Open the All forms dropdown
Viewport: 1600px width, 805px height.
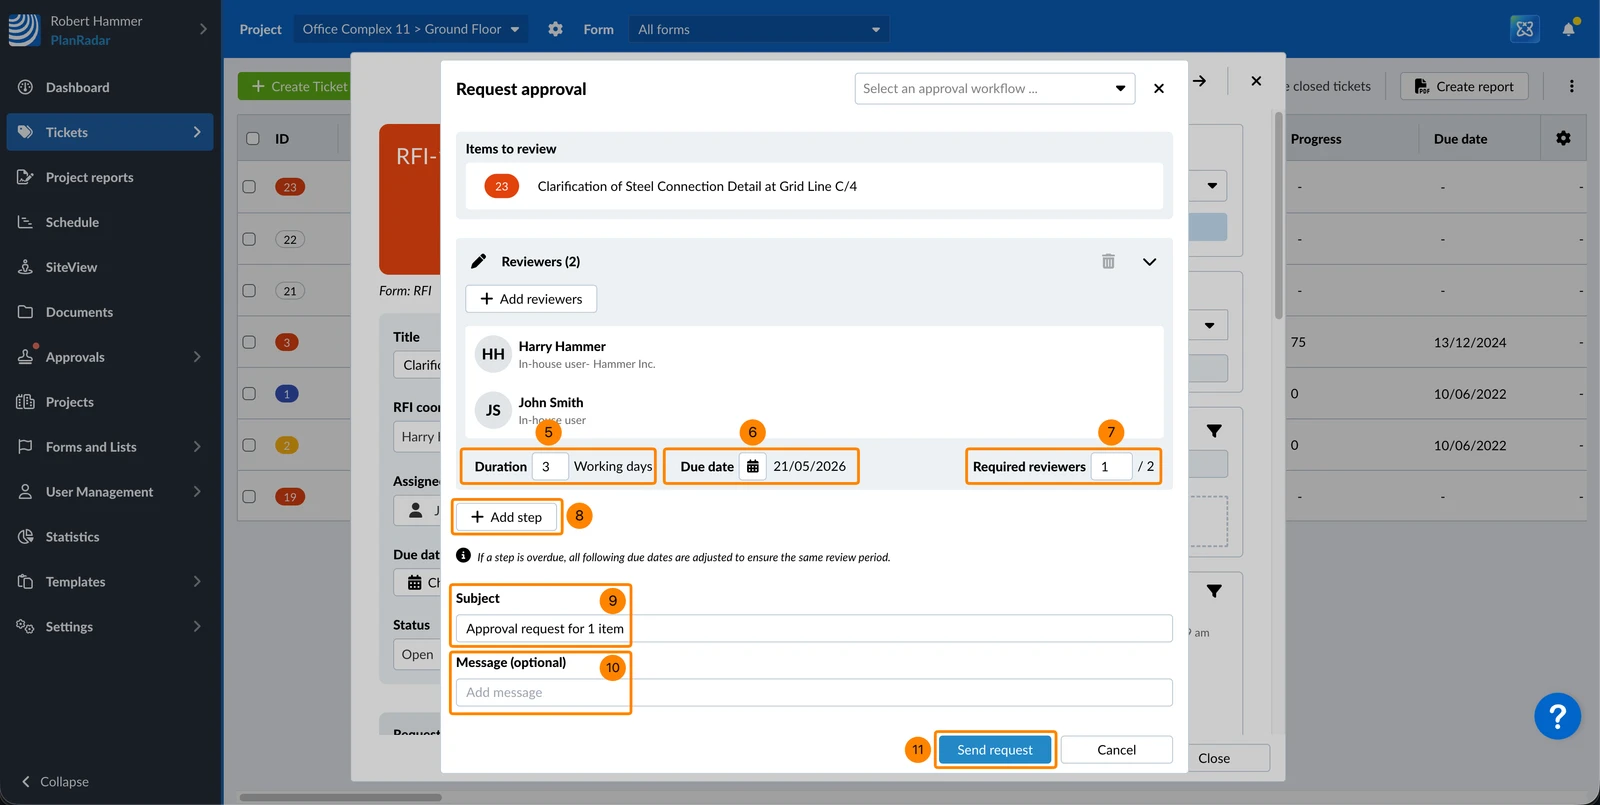(x=759, y=29)
